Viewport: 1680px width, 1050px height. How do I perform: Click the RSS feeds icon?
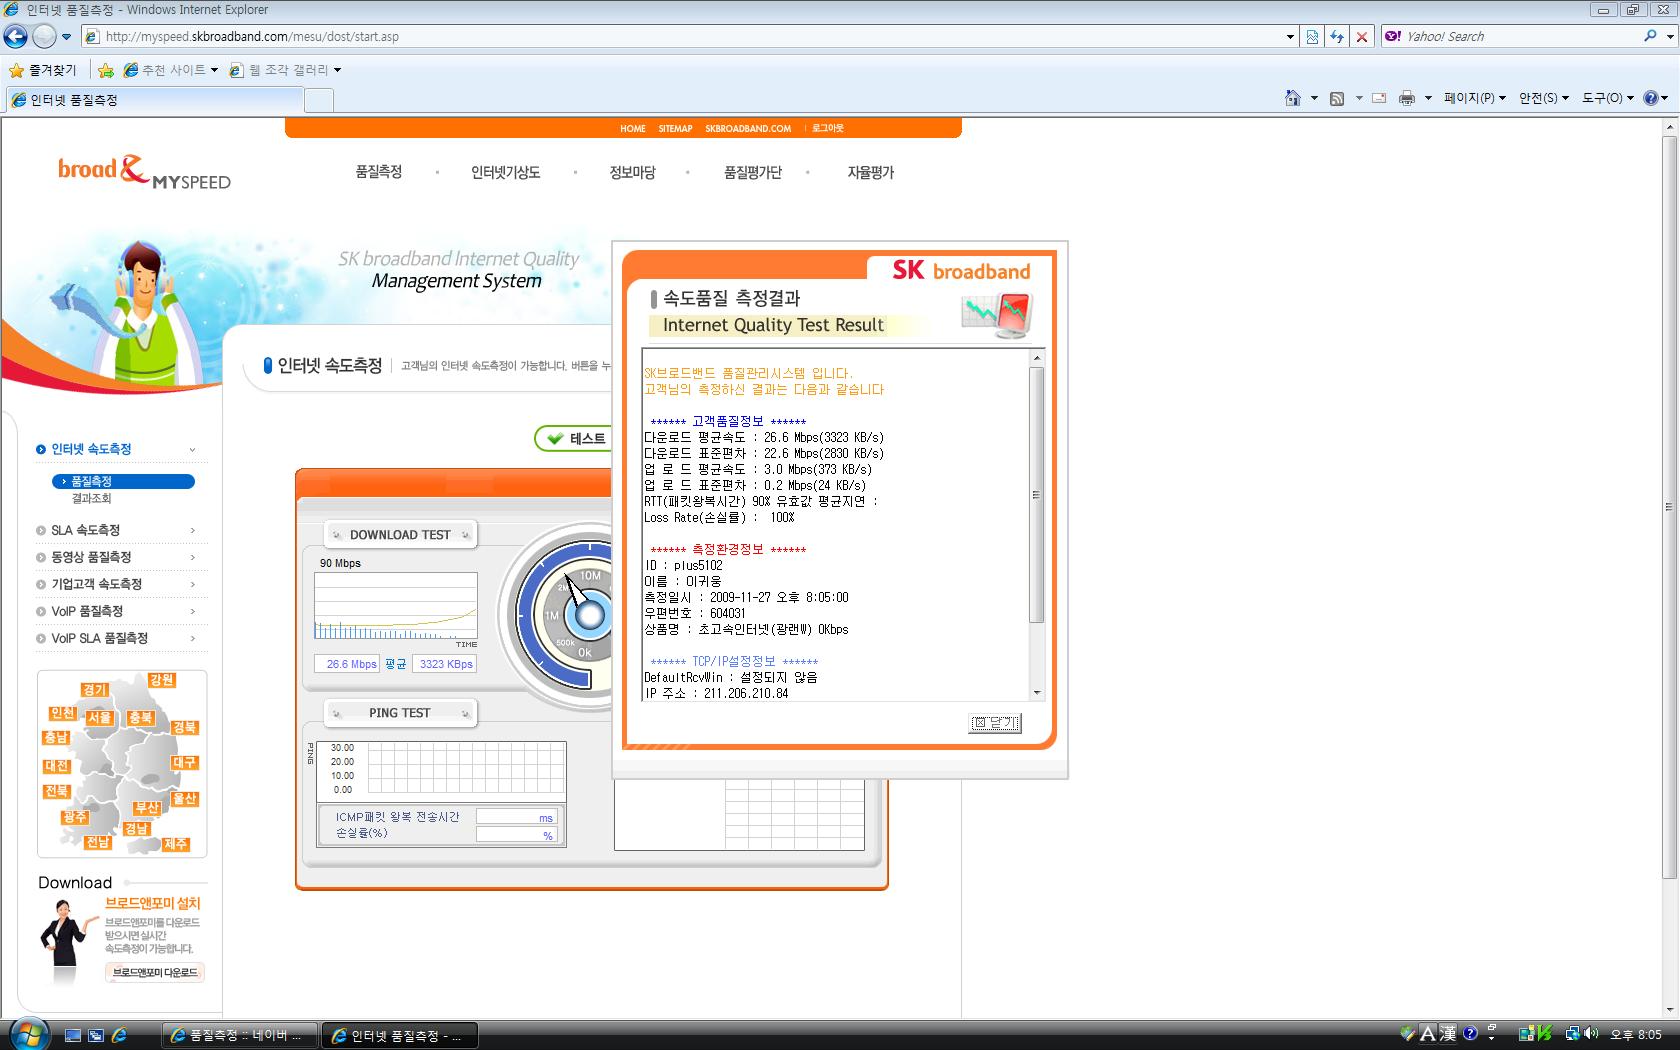[1336, 98]
